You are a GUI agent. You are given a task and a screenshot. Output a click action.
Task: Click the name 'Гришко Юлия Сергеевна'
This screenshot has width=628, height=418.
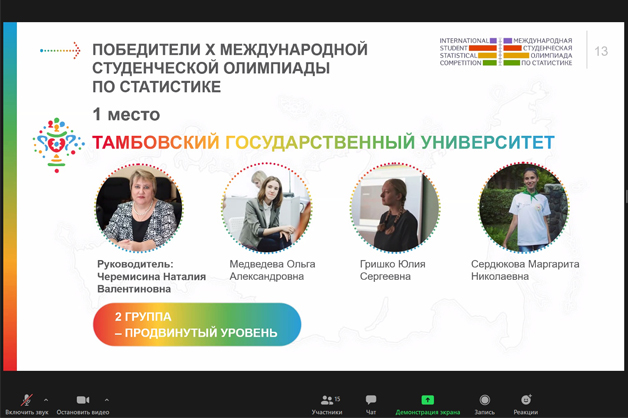[392, 270]
